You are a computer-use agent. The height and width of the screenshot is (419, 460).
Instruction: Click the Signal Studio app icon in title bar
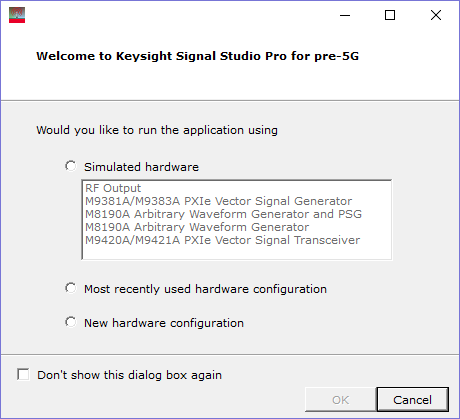[17, 15]
